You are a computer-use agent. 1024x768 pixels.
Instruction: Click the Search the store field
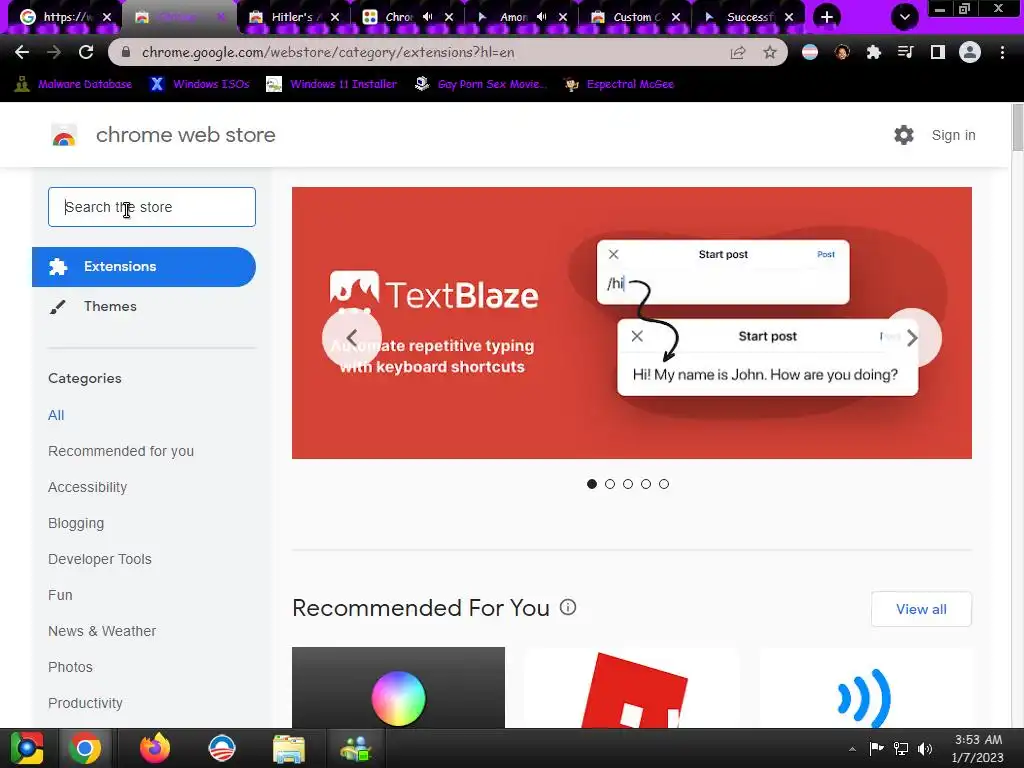[x=152, y=207]
